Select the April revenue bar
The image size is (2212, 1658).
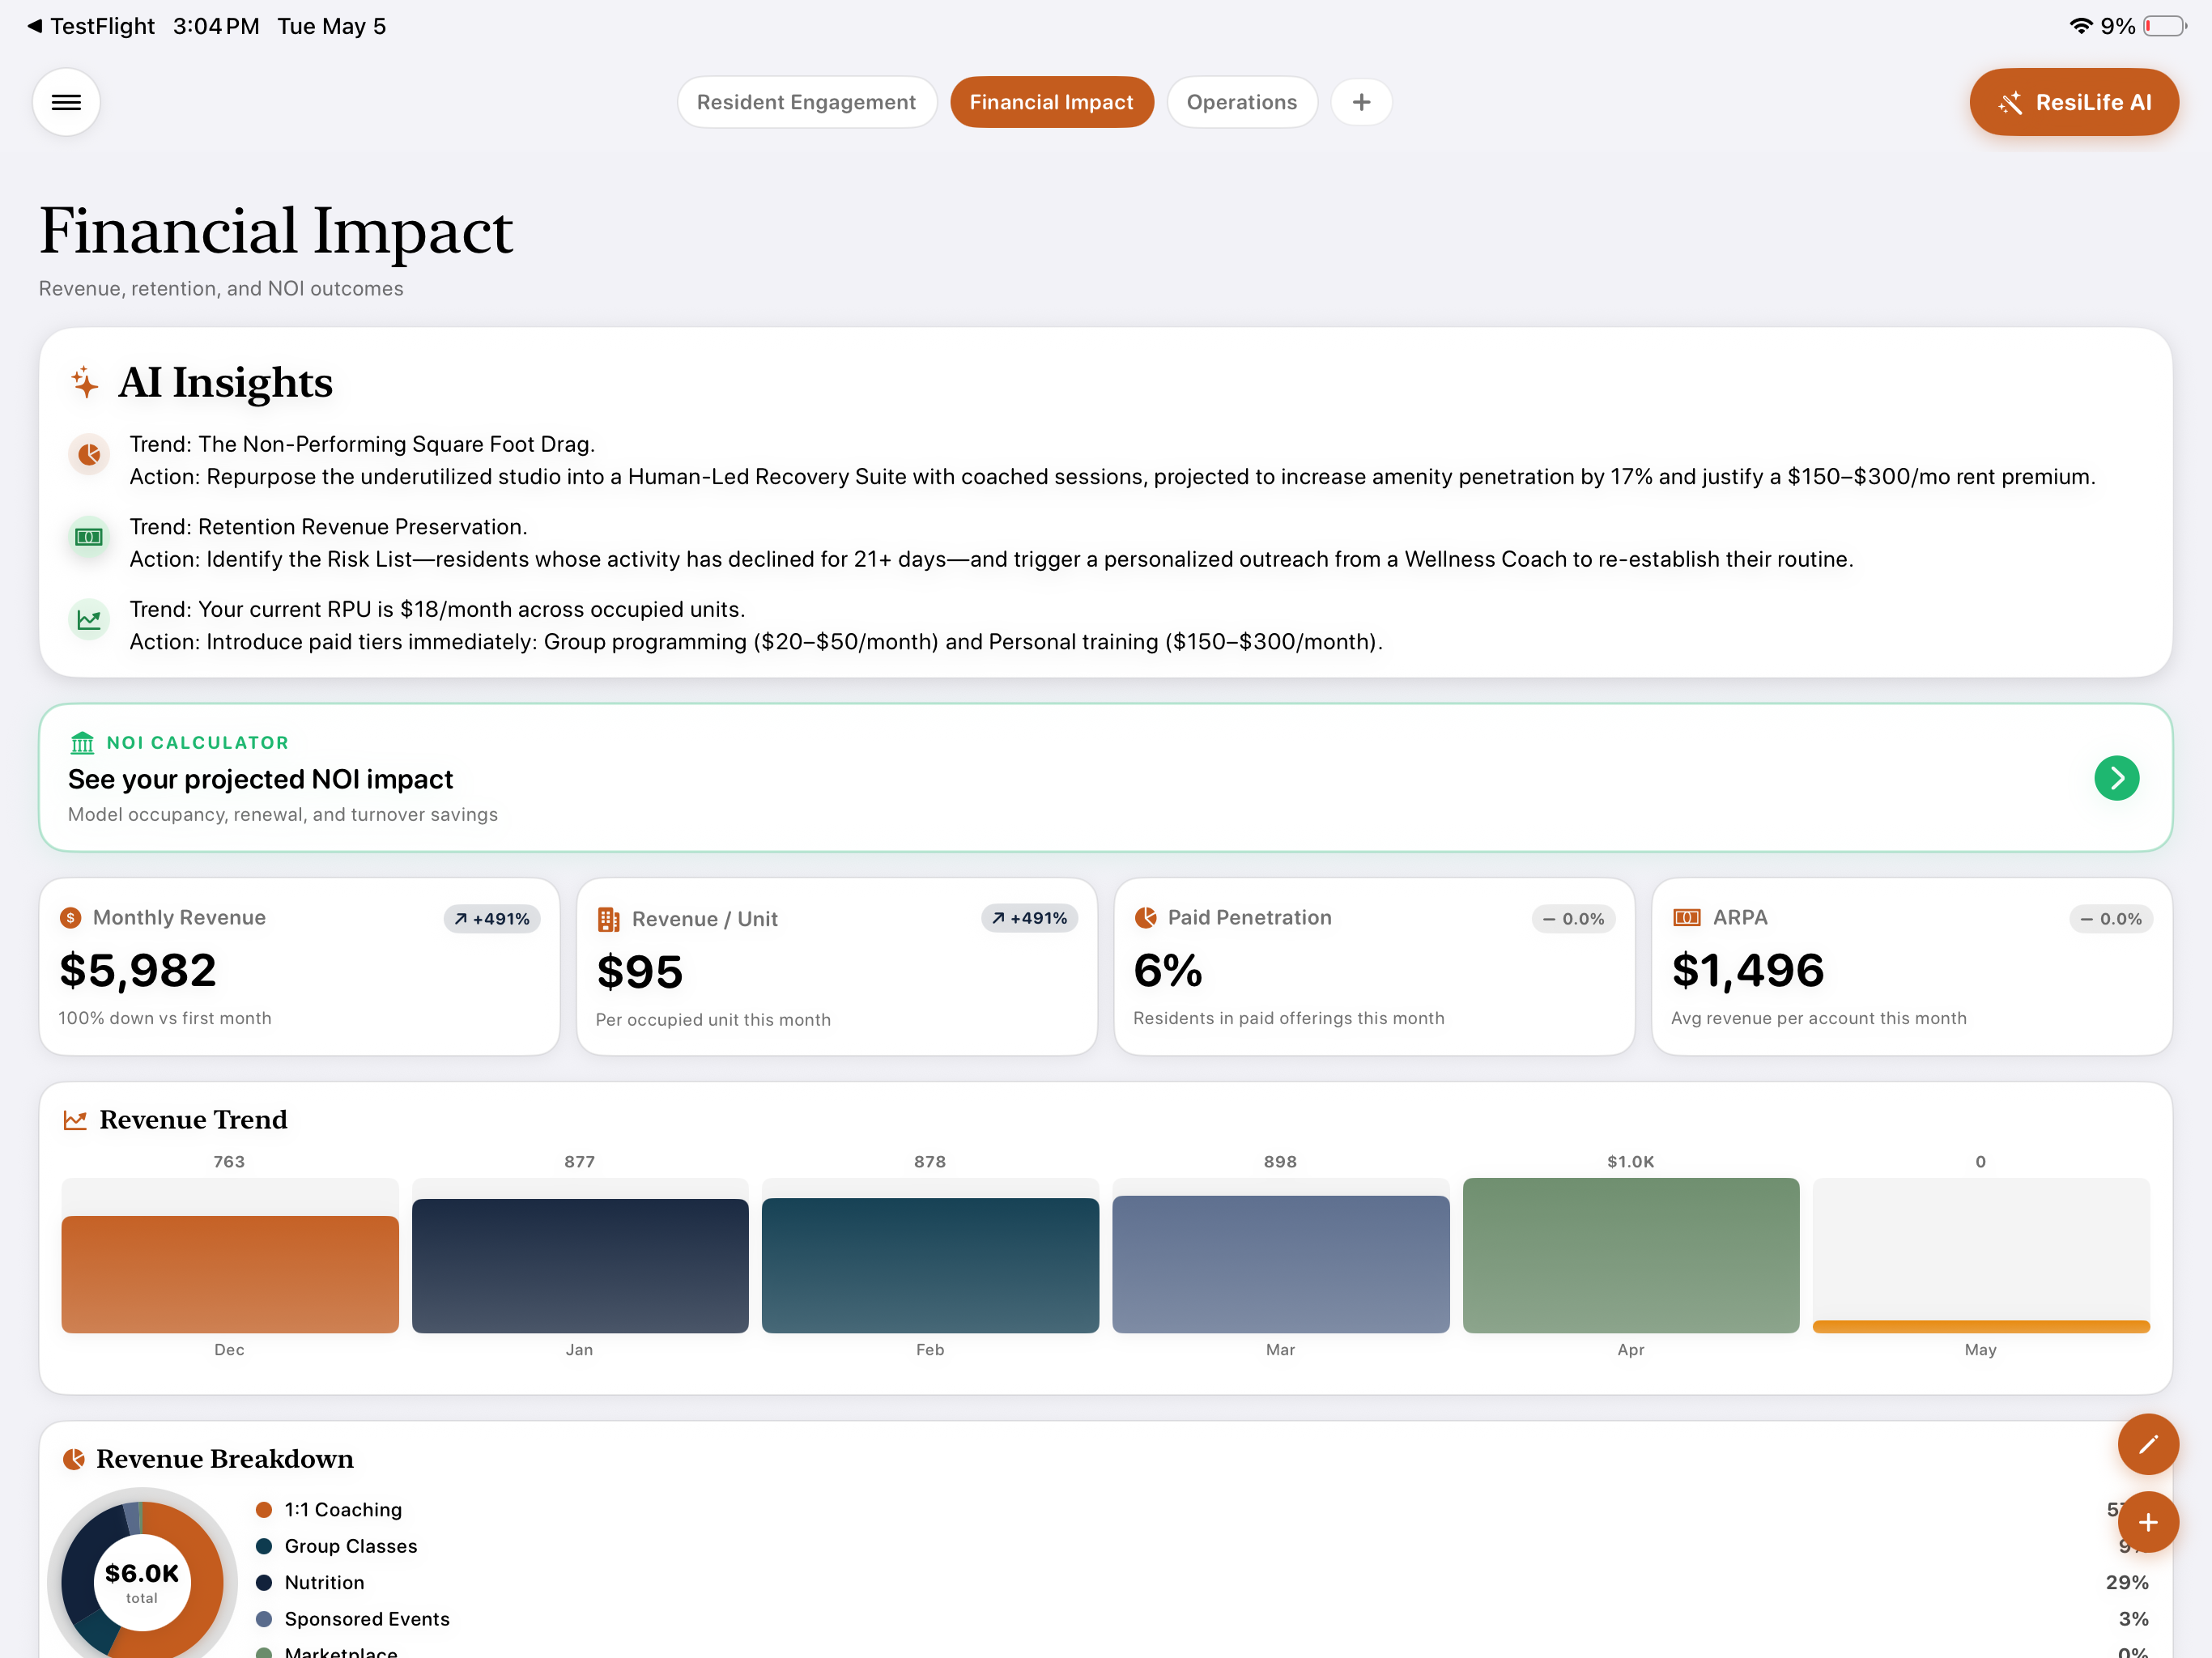1630,1255
